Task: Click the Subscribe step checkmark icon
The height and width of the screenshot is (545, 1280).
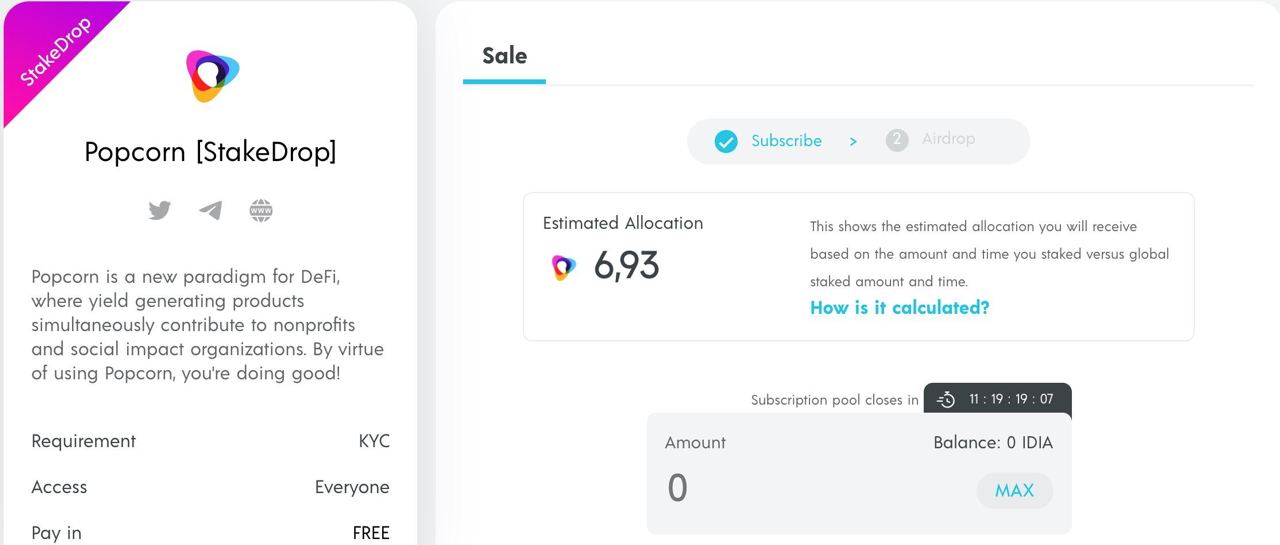Action: pos(726,142)
